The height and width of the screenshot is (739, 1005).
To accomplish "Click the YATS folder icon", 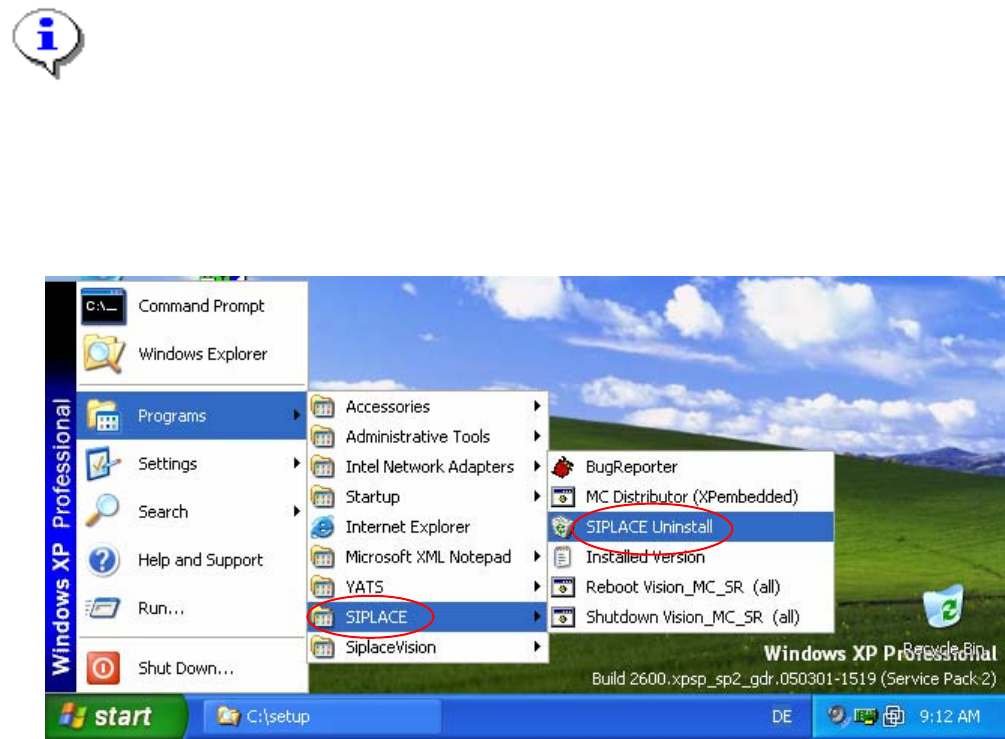I will click(x=323, y=587).
